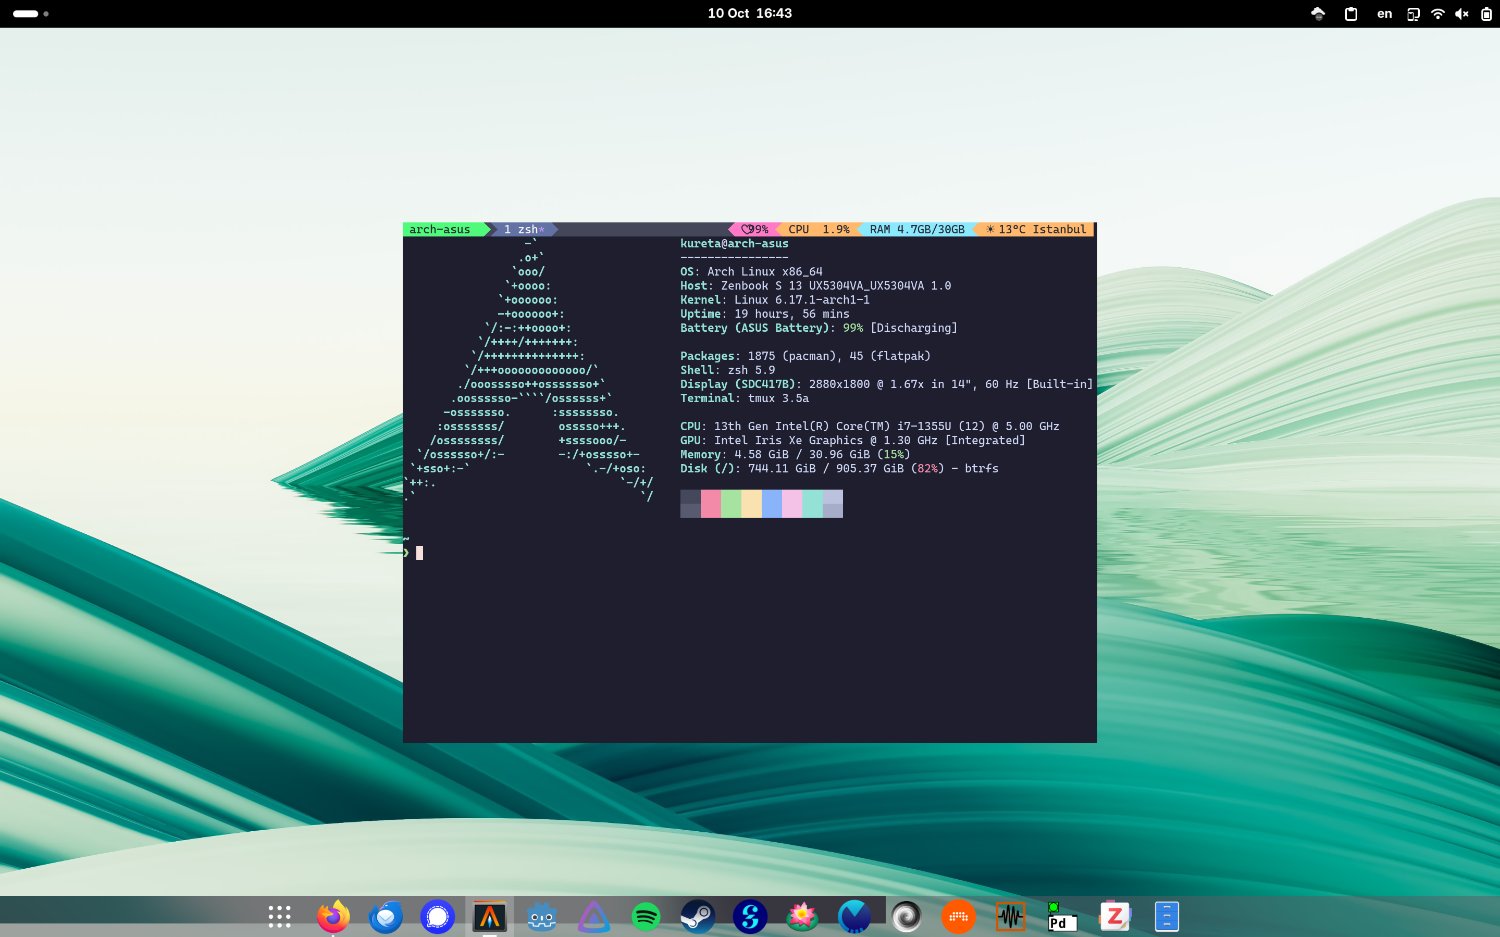Launch Thunderbird mail client
1500x937 pixels.
pos(385,916)
